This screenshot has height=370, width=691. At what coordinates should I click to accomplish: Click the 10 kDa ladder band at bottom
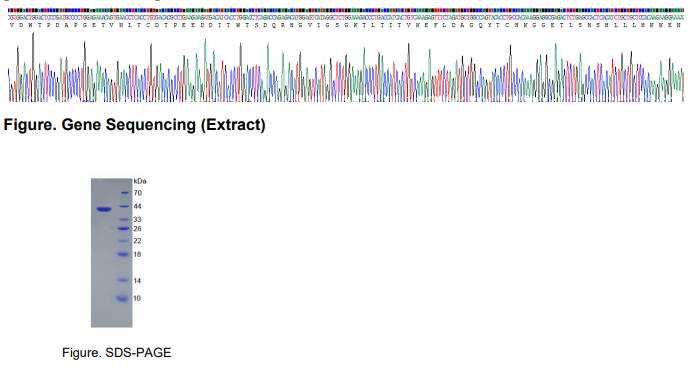[x=123, y=299]
